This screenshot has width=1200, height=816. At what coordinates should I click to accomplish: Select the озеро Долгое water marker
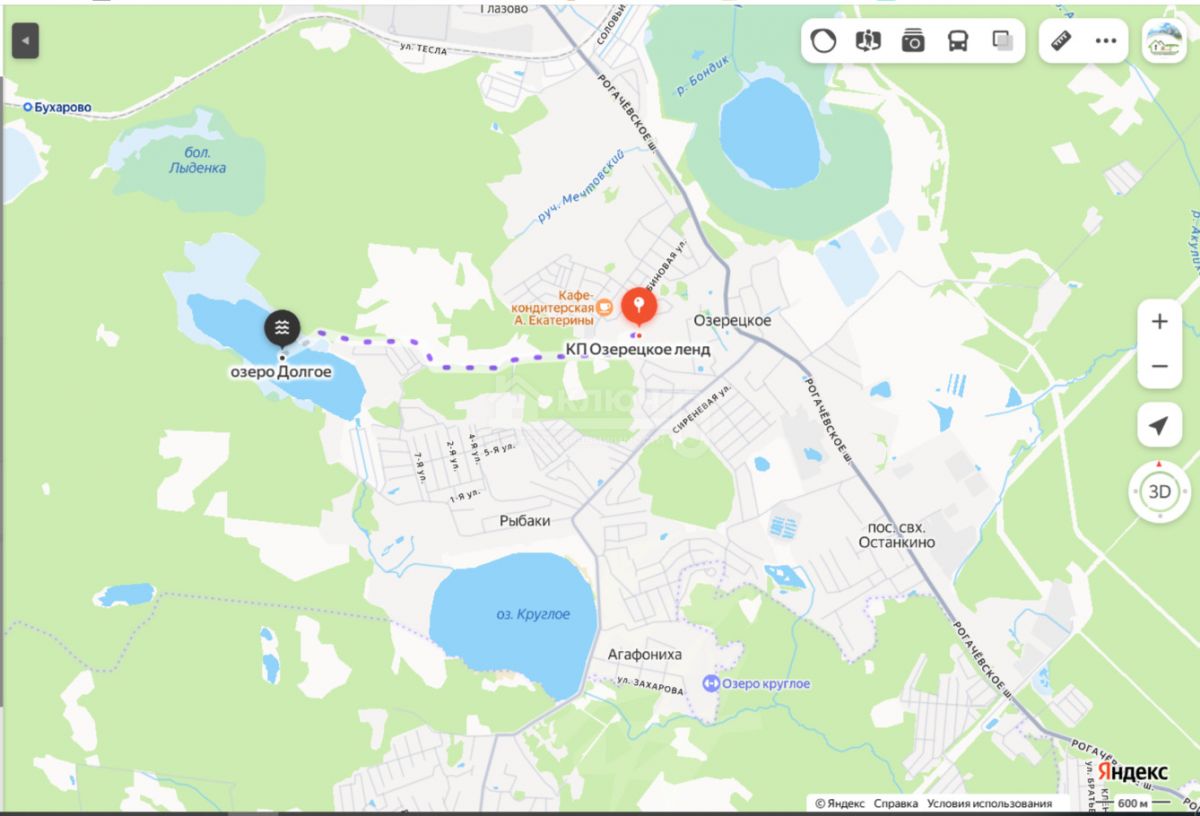(x=282, y=327)
